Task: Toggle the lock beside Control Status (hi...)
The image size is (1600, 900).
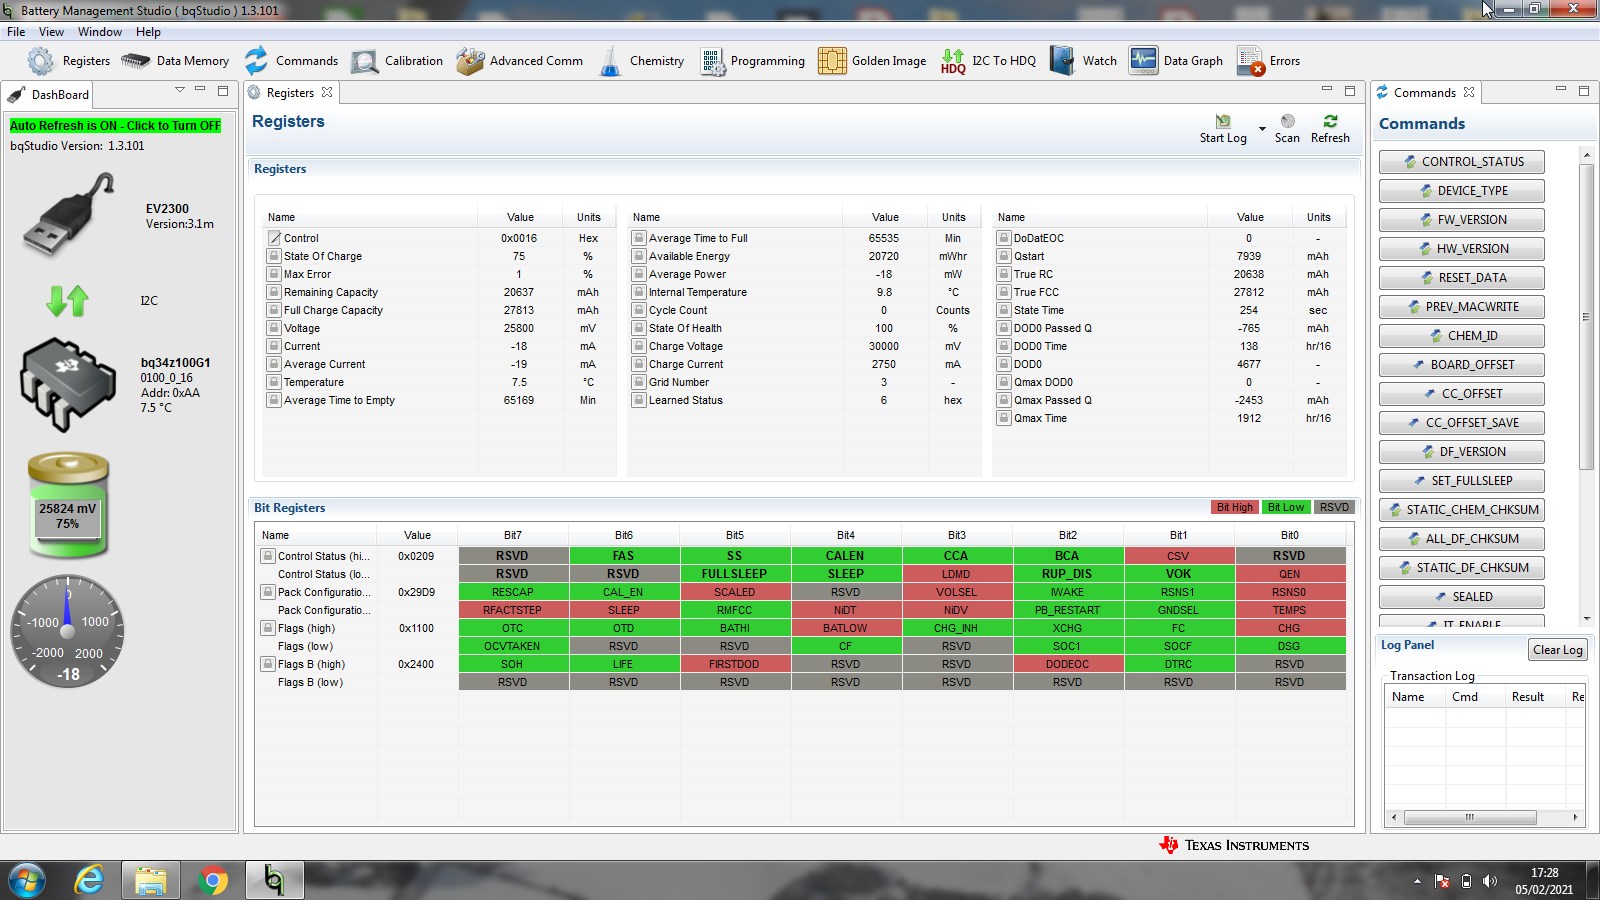Action: [268, 556]
